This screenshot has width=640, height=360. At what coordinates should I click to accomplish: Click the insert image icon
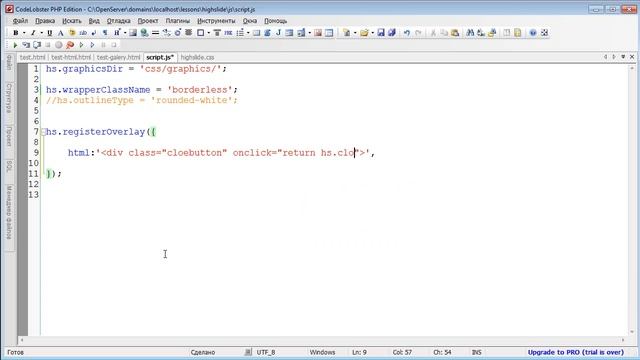(x=133, y=33)
